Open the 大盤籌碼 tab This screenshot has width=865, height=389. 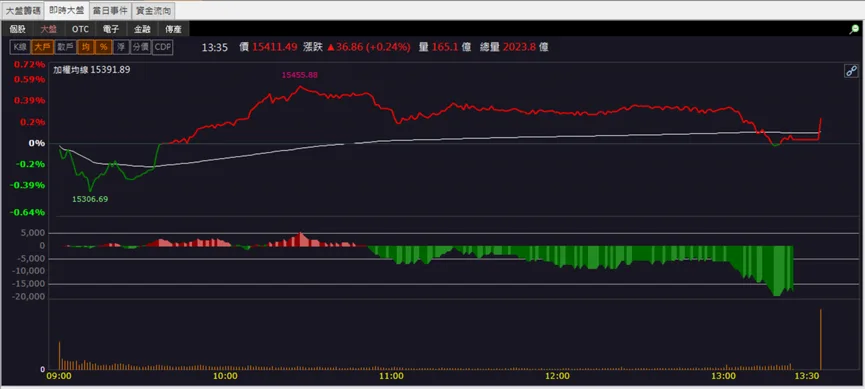(x=23, y=10)
